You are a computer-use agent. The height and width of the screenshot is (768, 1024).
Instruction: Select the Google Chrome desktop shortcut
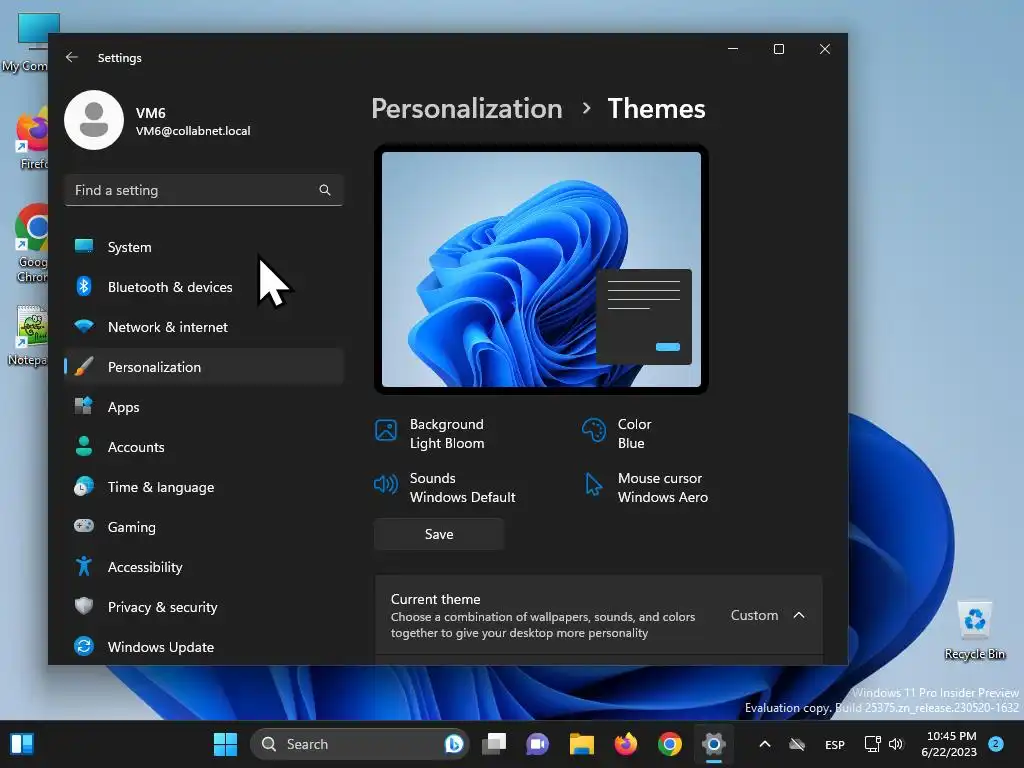[x=31, y=243]
